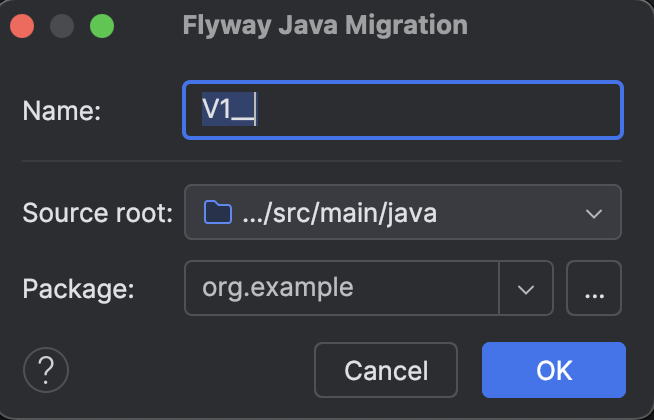
Task: Click the org.example package text
Action: 277,288
